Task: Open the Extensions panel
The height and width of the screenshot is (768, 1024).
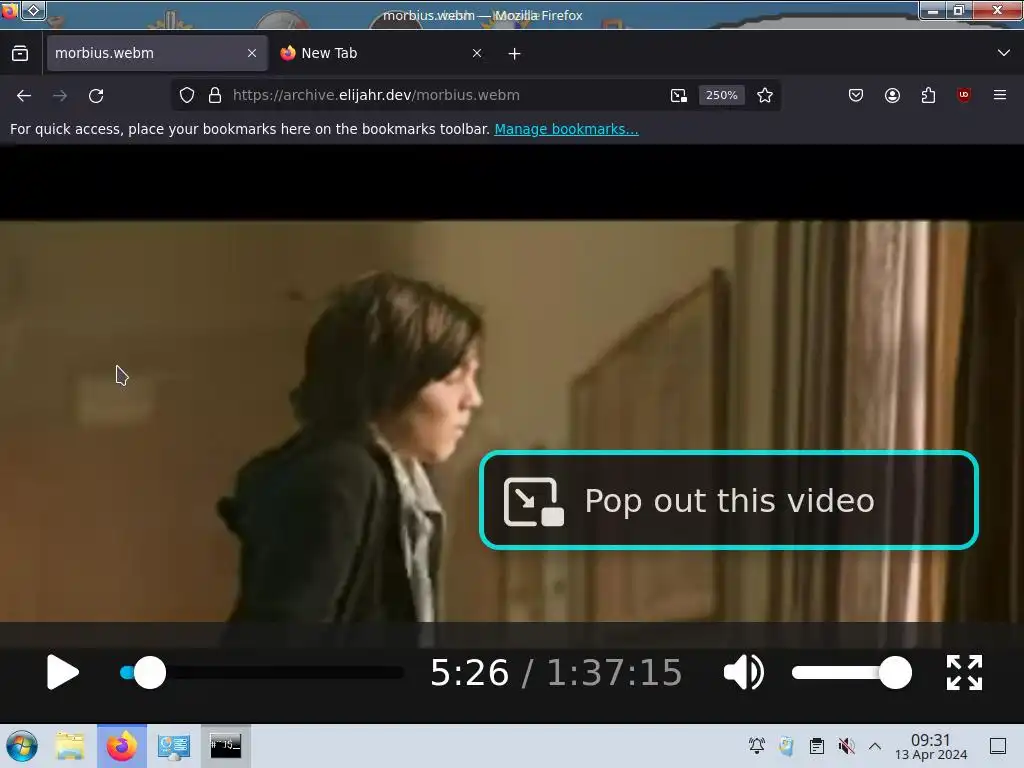Action: 928,95
